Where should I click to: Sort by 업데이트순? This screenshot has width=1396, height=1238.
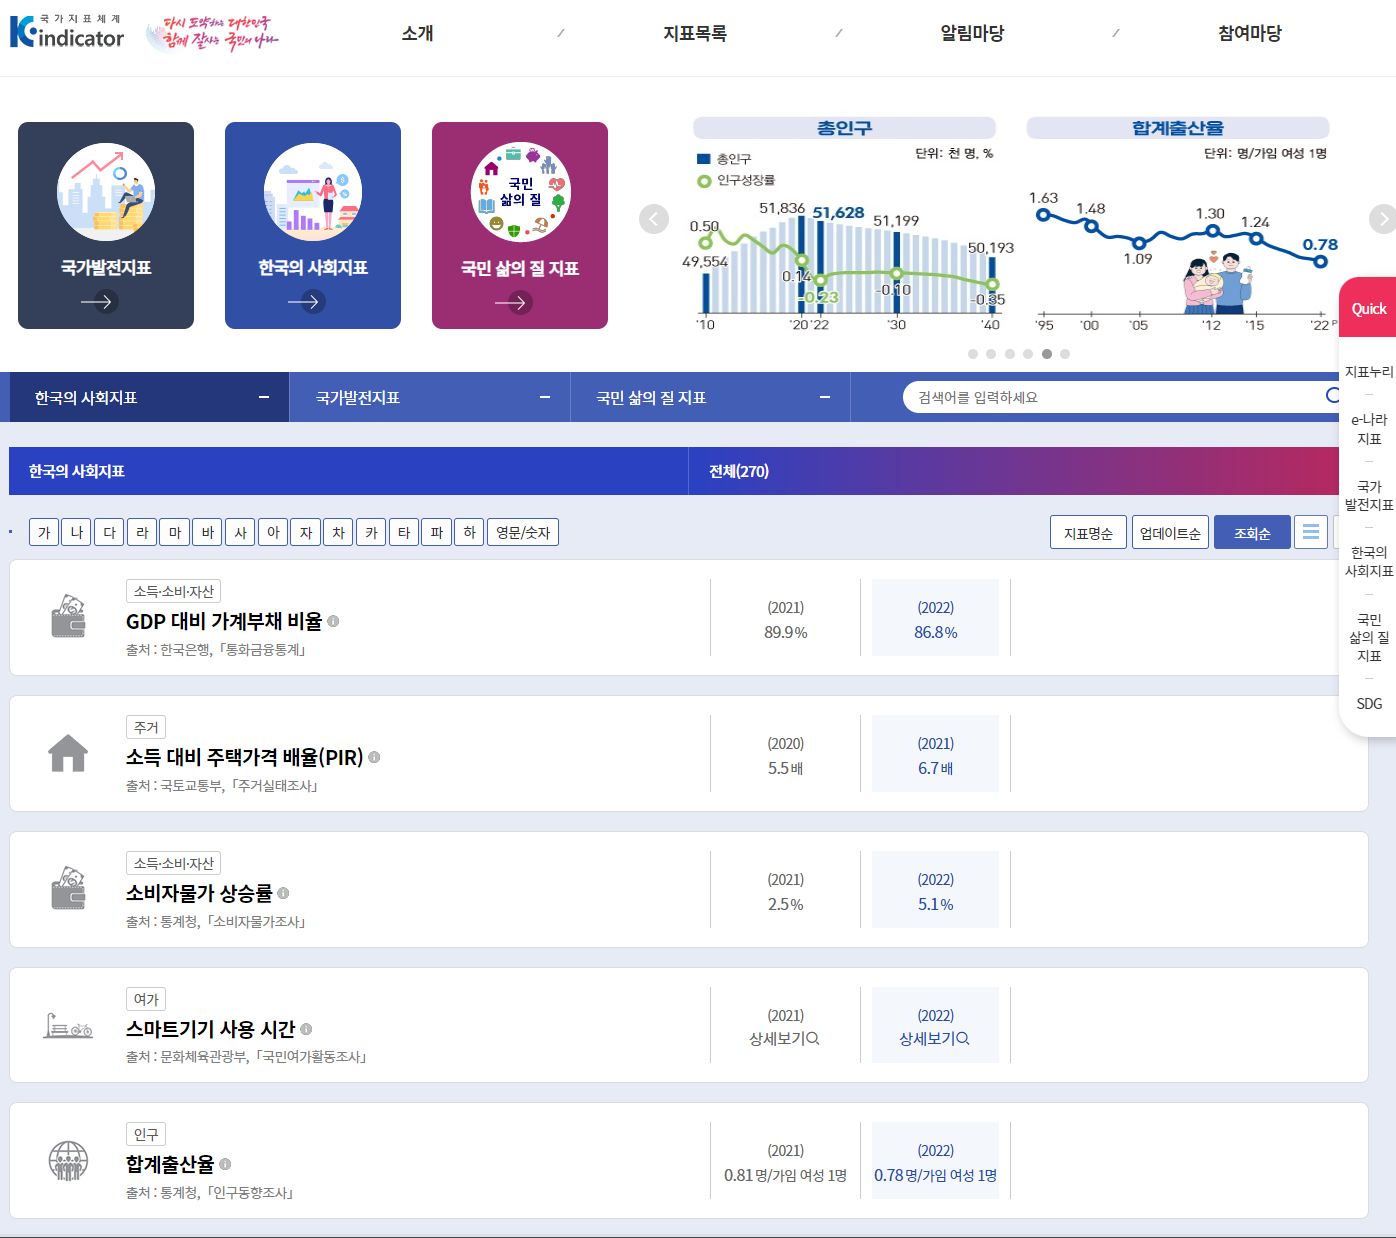click(1170, 532)
